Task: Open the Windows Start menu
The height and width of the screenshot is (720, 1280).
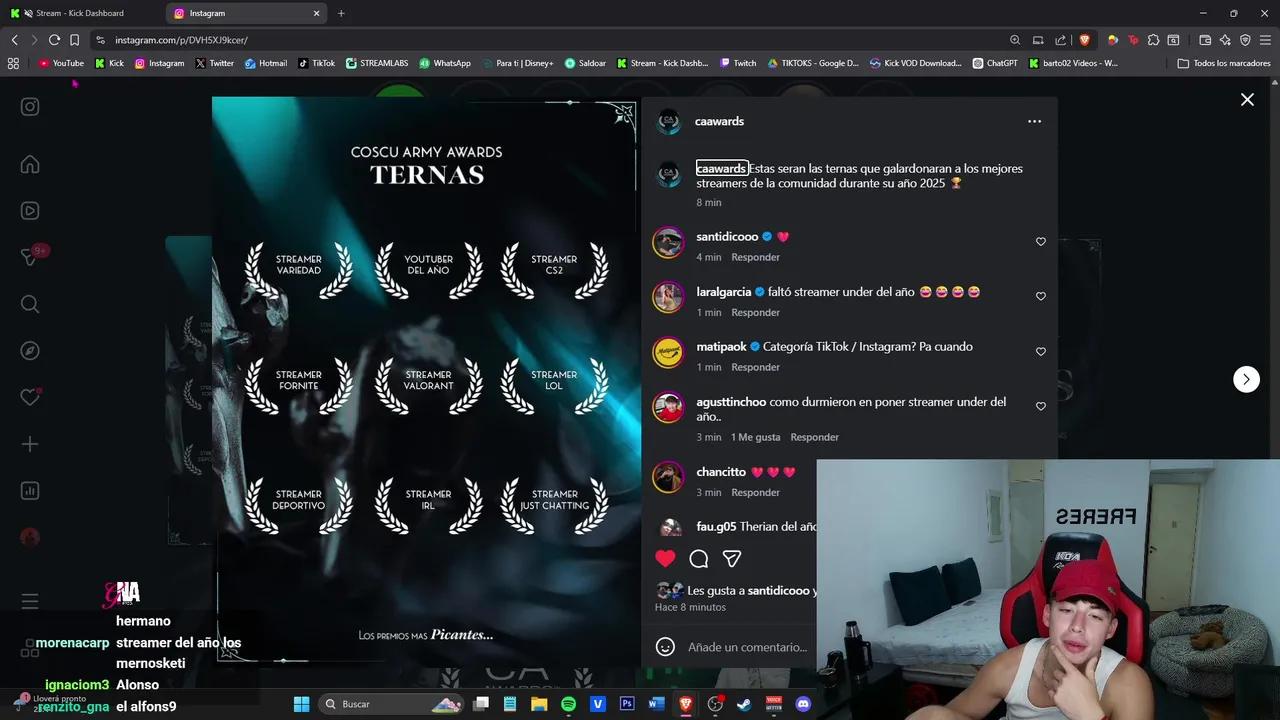Action: (301, 704)
